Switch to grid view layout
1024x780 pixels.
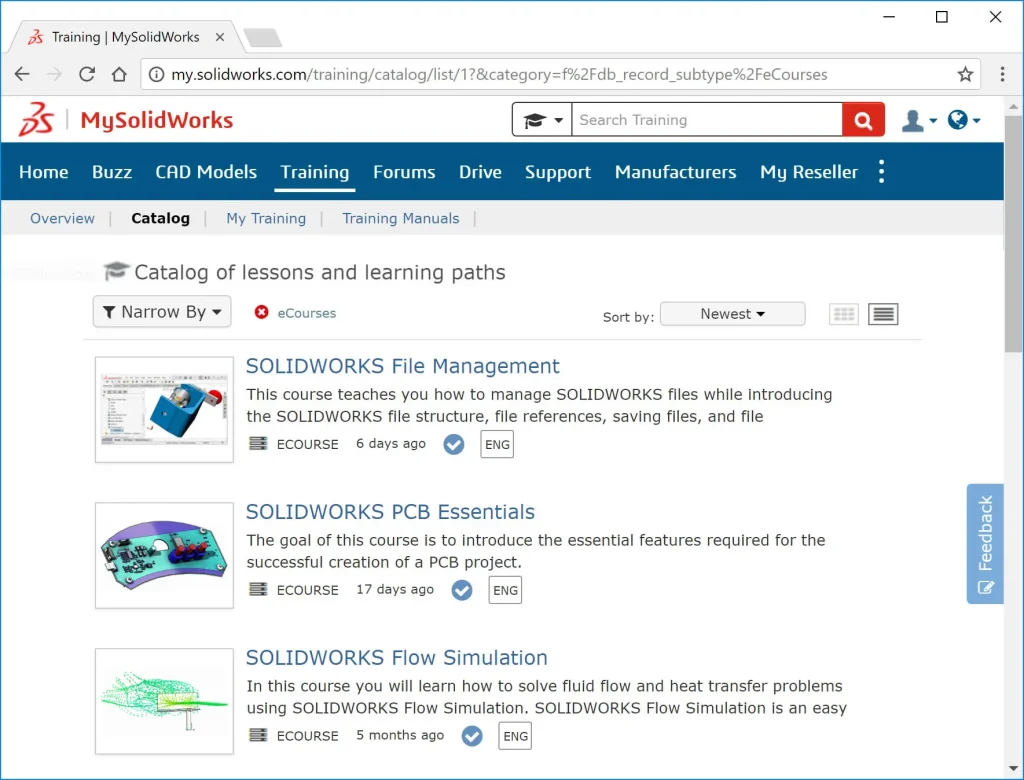pos(844,314)
